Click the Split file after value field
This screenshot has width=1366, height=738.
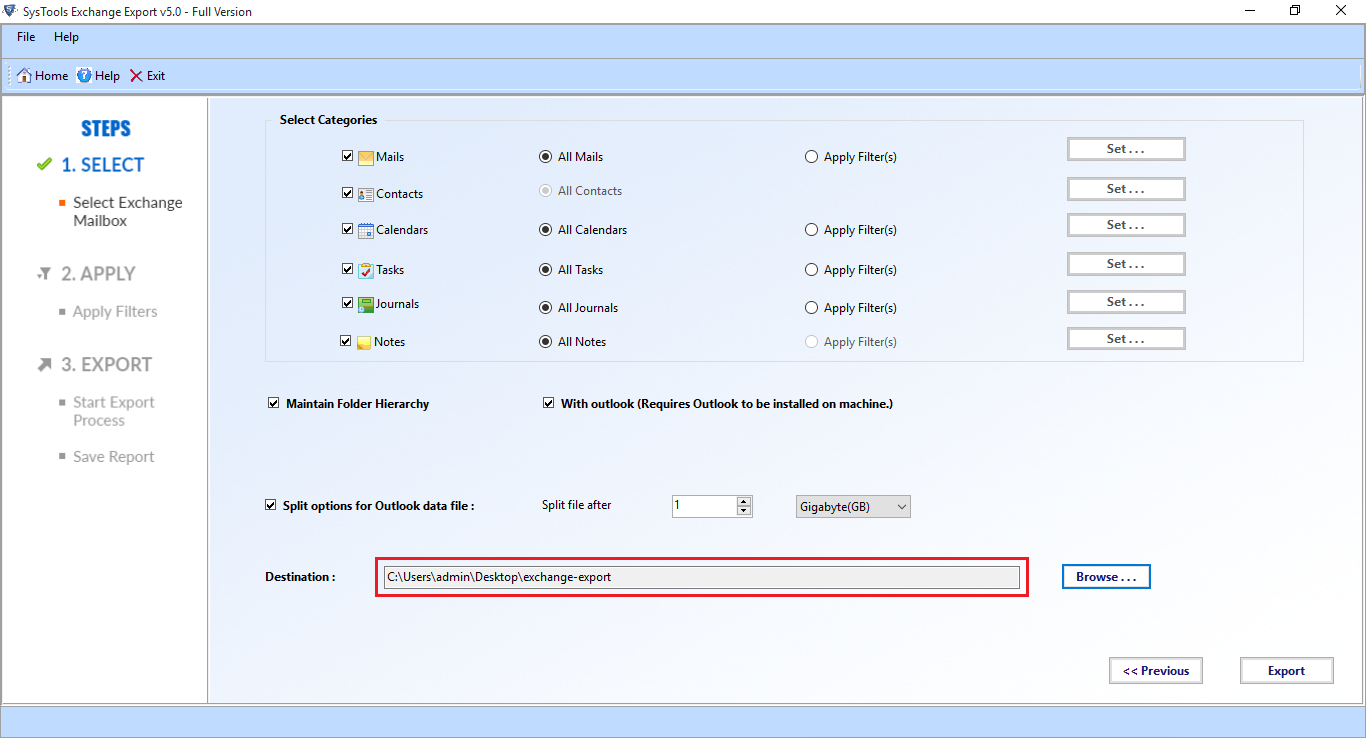(x=704, y=506)
